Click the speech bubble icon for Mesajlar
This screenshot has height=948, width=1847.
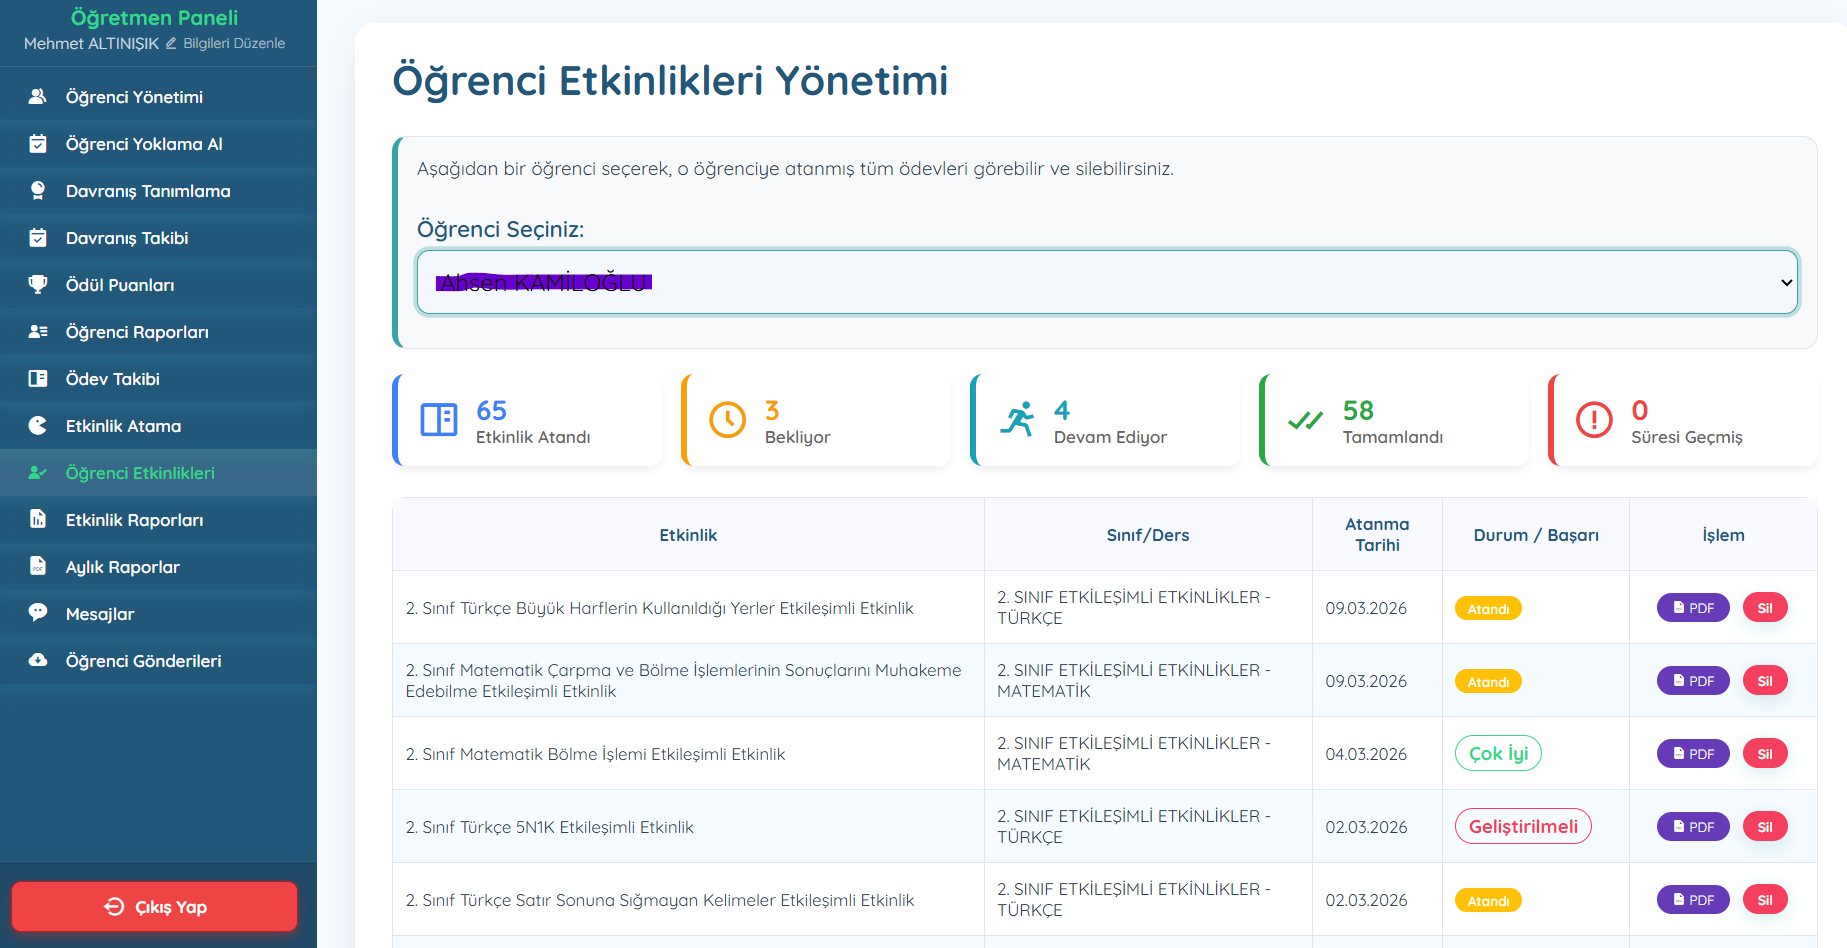click(37, 613)
